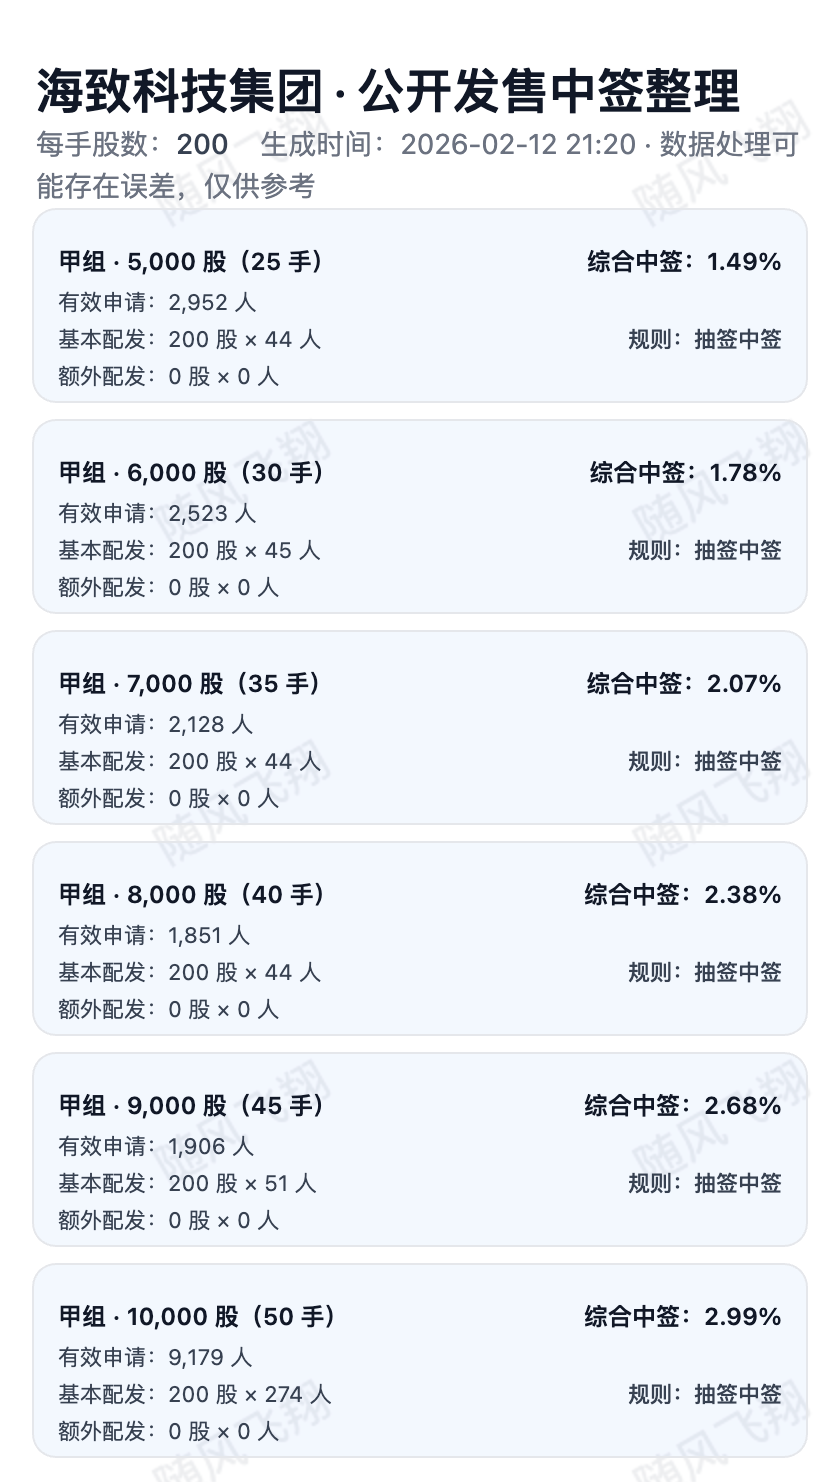This screenshot has height=1482, width=840.
Task: Select the 甲组 9,000 股 (45 手) heading
Action: [x=192, y=1106]
